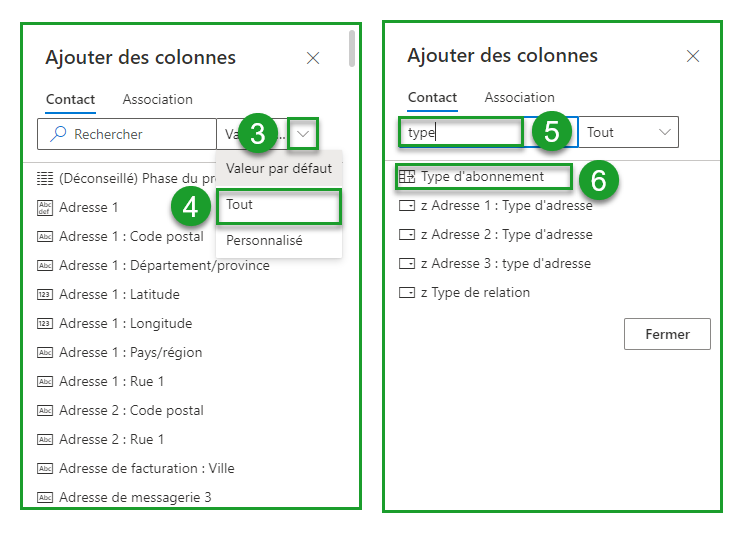743x533 pixels.
Task: Expand the filter dropdown chevron in left panel
Action: coord(304,134)
